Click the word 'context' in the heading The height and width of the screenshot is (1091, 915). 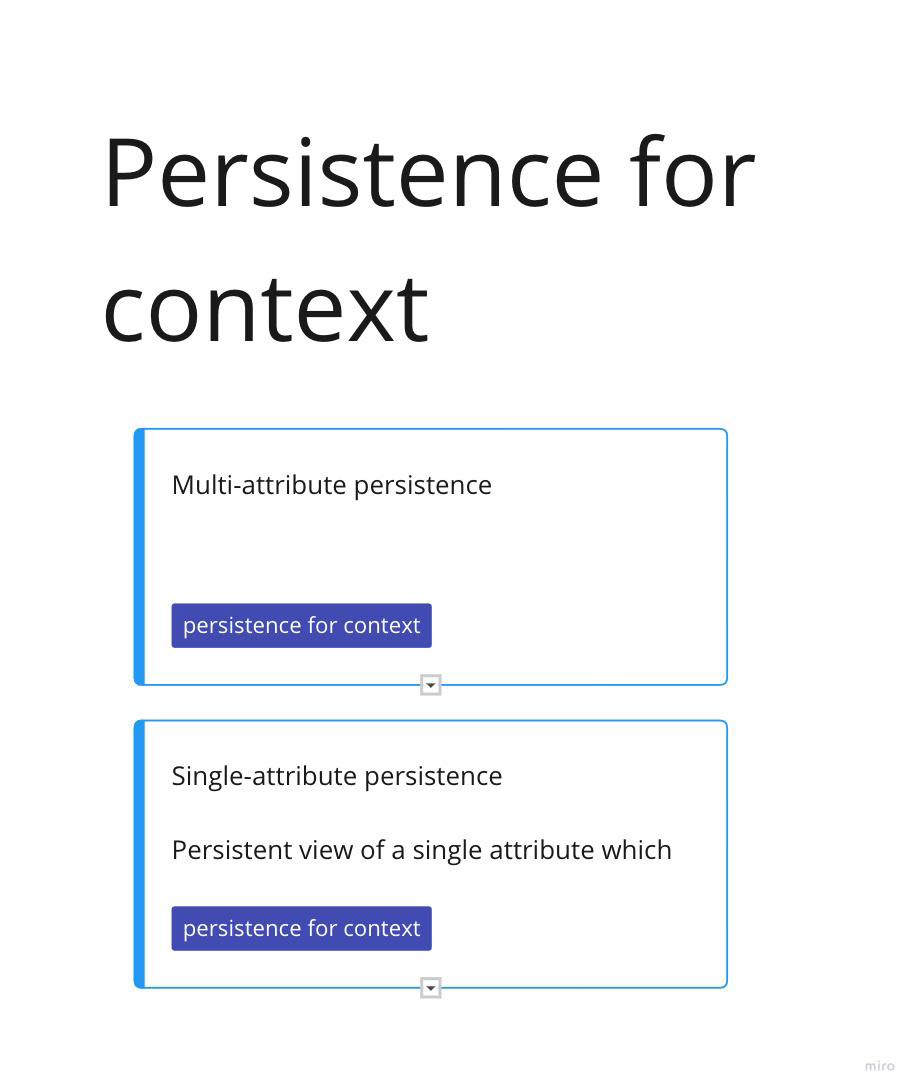266,310
